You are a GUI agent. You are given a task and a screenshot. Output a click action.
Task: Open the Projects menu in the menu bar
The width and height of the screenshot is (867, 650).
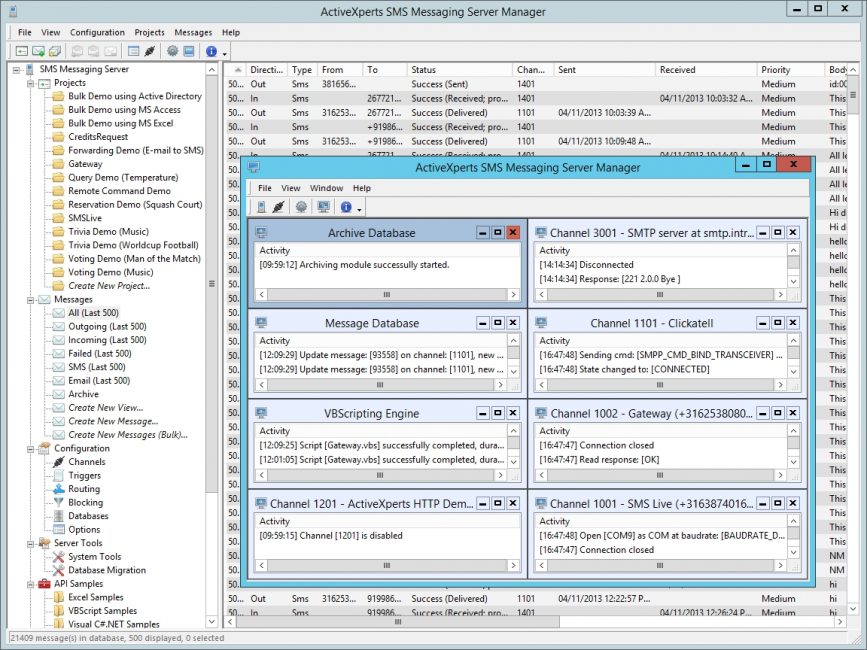click(x=149, y=33)
